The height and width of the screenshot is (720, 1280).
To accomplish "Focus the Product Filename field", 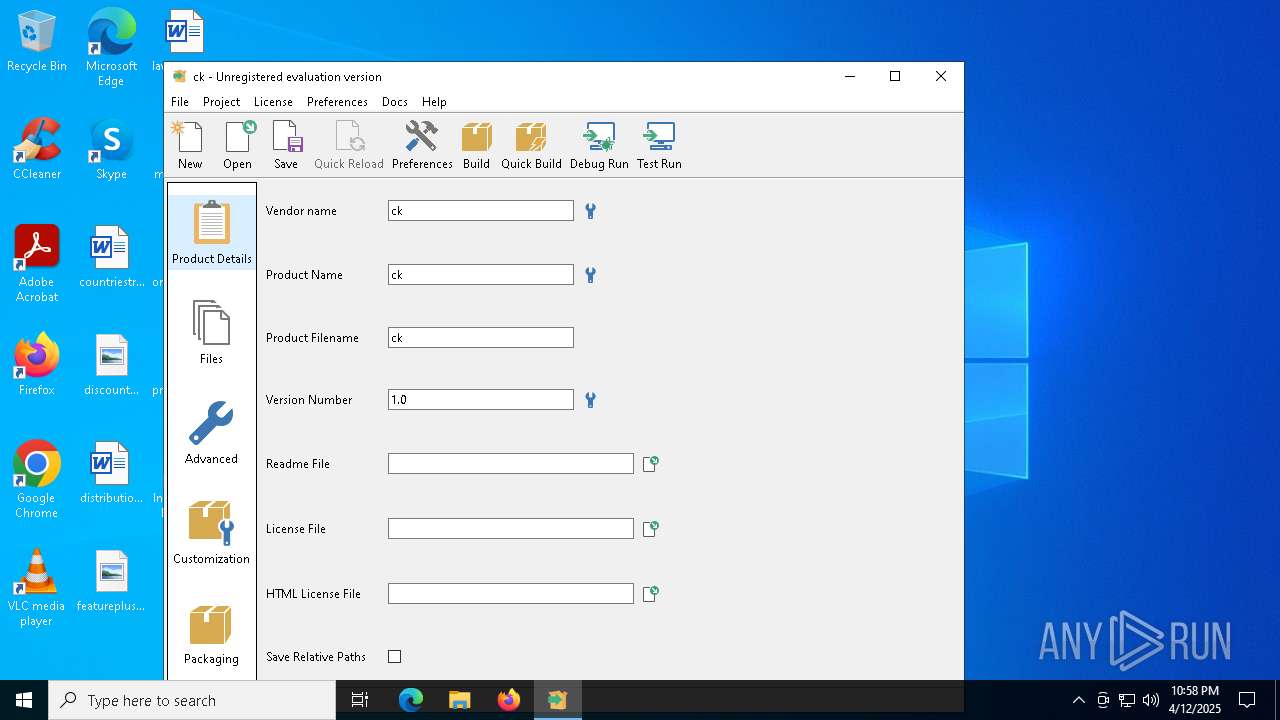I will pyautogui.click(x=481, y=338).
